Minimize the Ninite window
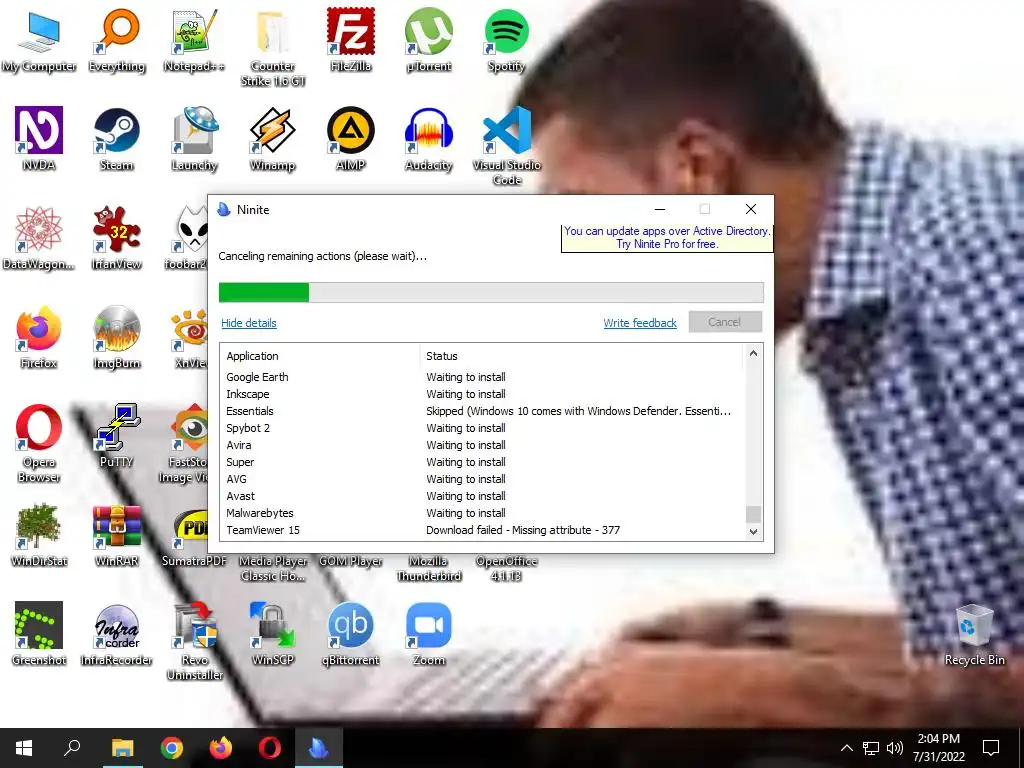Viewport: 1024px width, 768px height. tap(660, 209)
